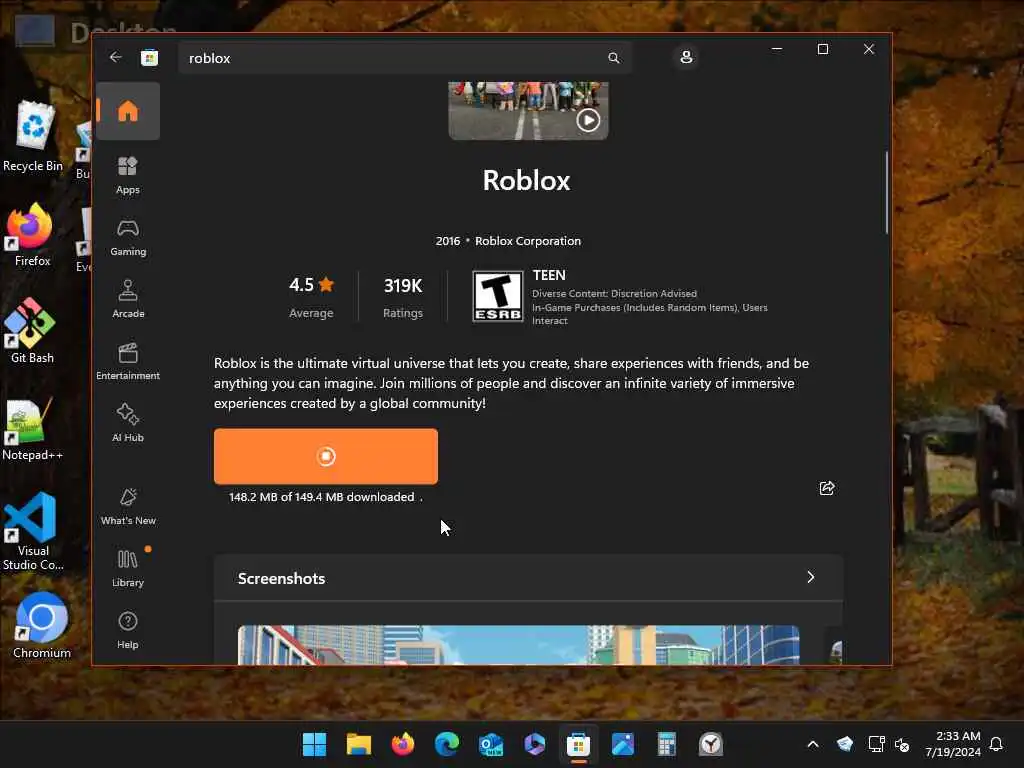Open the Copilot app on the taskbar
Viewport: 1024px width, 768px height.
tap(534, 744)
